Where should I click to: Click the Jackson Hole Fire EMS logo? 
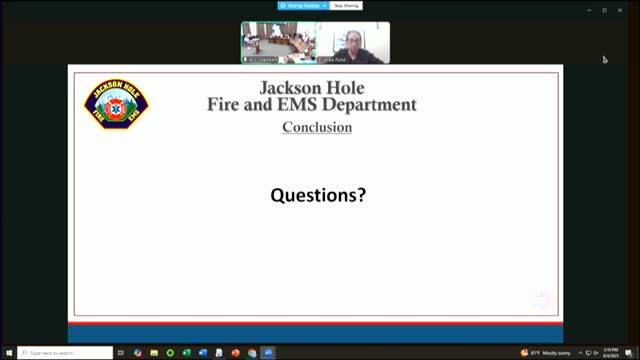(116, 104)
